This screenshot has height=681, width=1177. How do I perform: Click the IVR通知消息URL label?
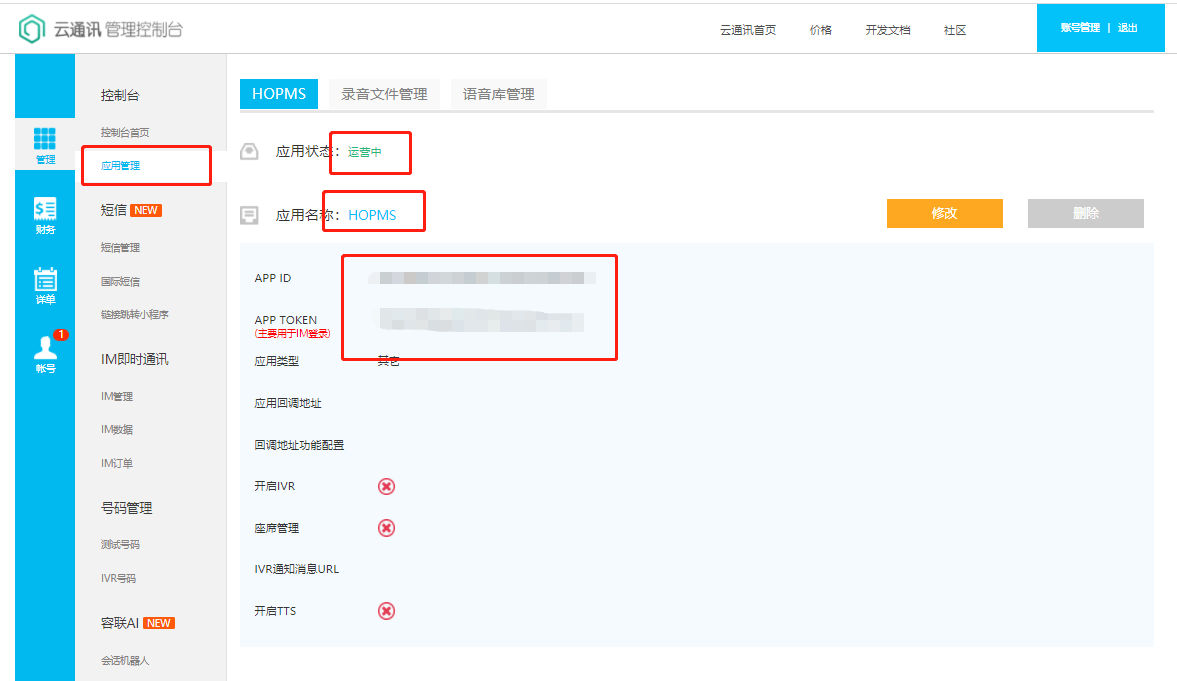tap(297, 569)
